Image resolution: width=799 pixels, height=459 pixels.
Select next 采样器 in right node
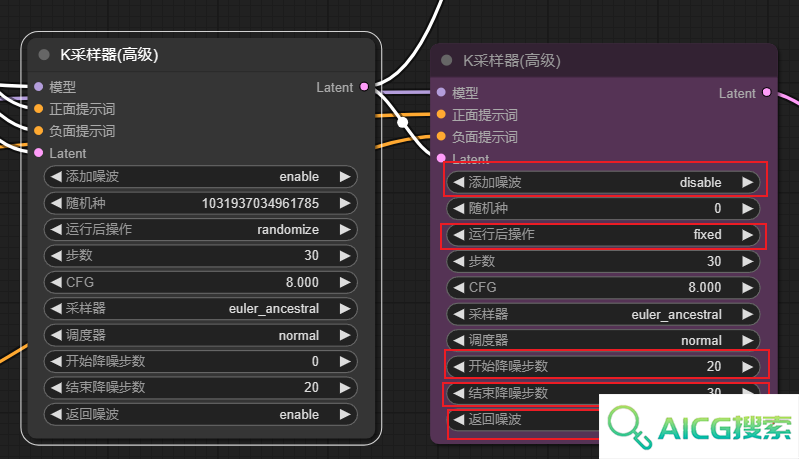coord(748,314)
